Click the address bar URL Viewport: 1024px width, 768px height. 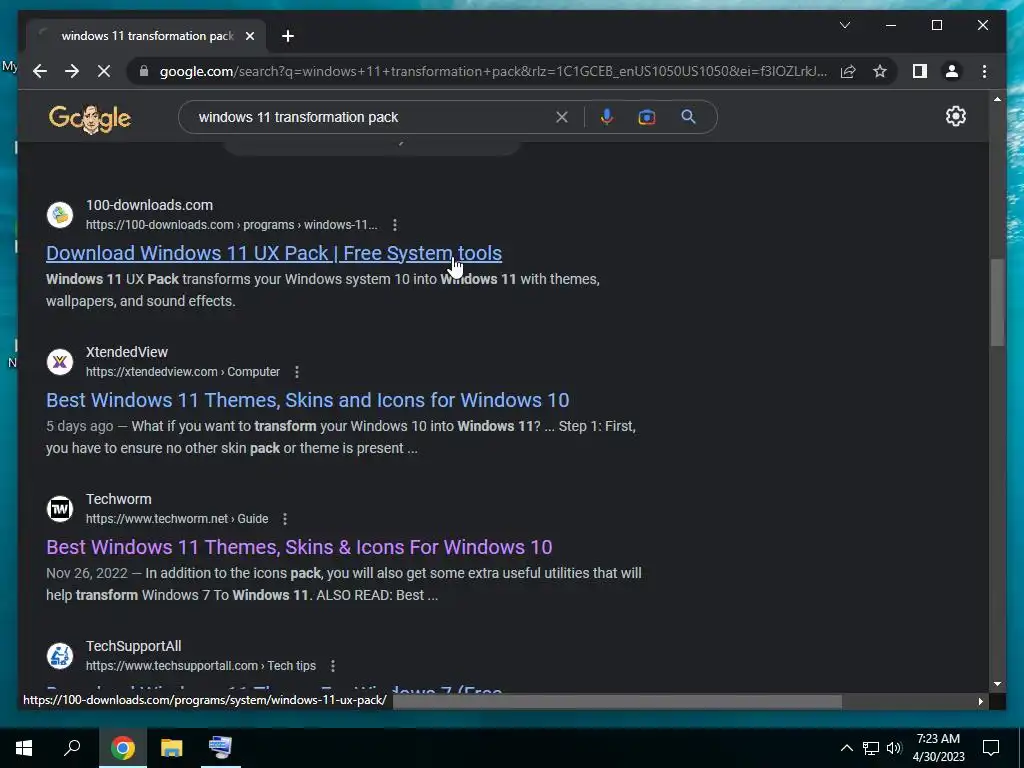[493, 71]
